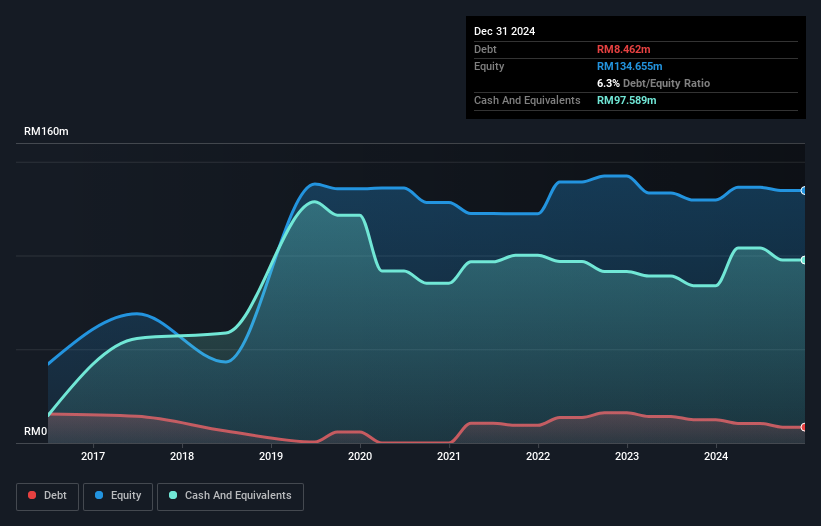Toggle the Equity series legend button

(118, 496)
